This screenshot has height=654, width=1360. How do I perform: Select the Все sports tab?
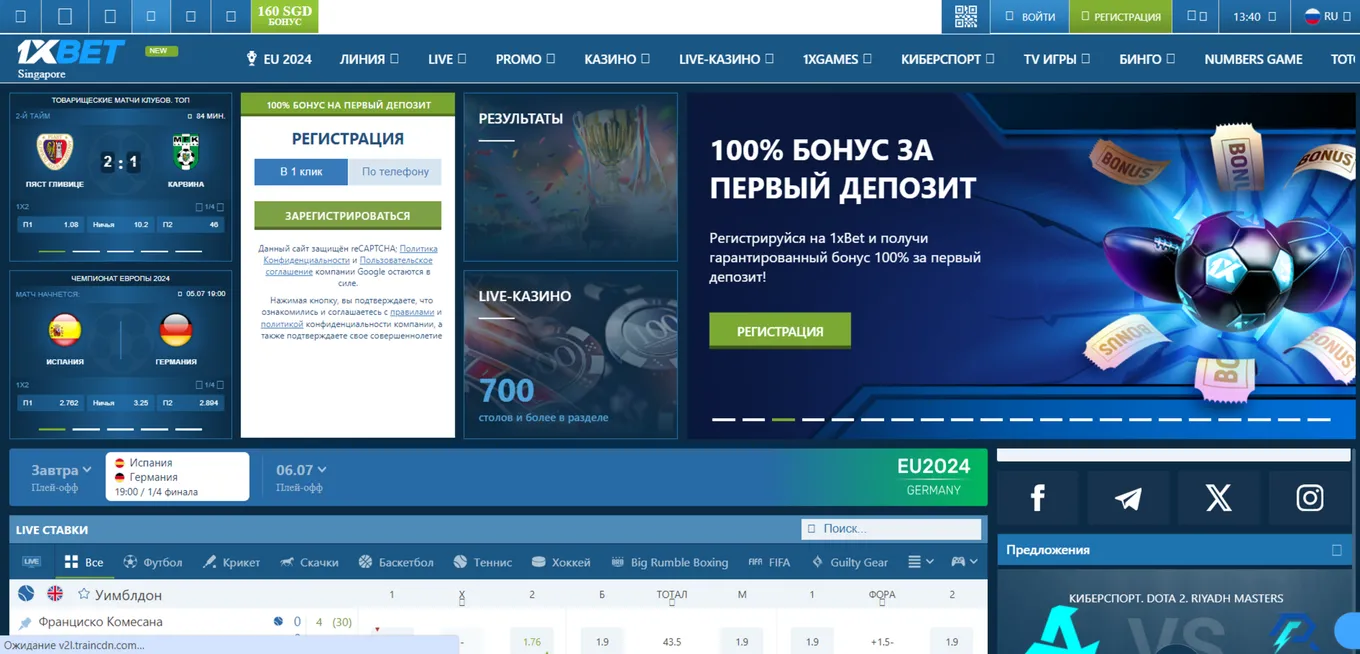tap(83, 562)
